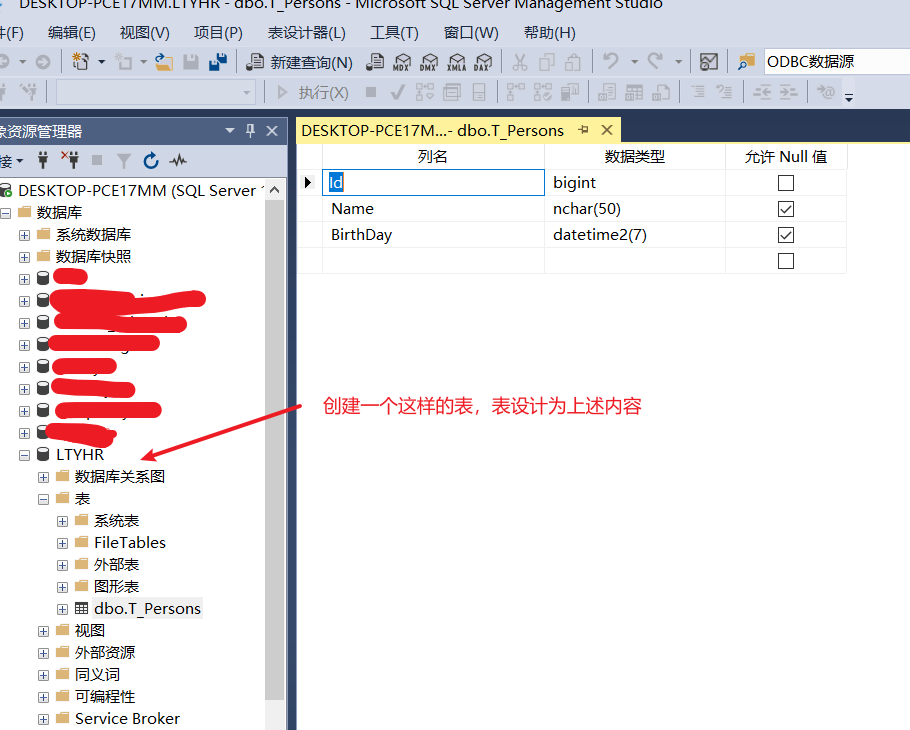
Task: Pin the Object Explorer panel
Action: tap(250, 131)
